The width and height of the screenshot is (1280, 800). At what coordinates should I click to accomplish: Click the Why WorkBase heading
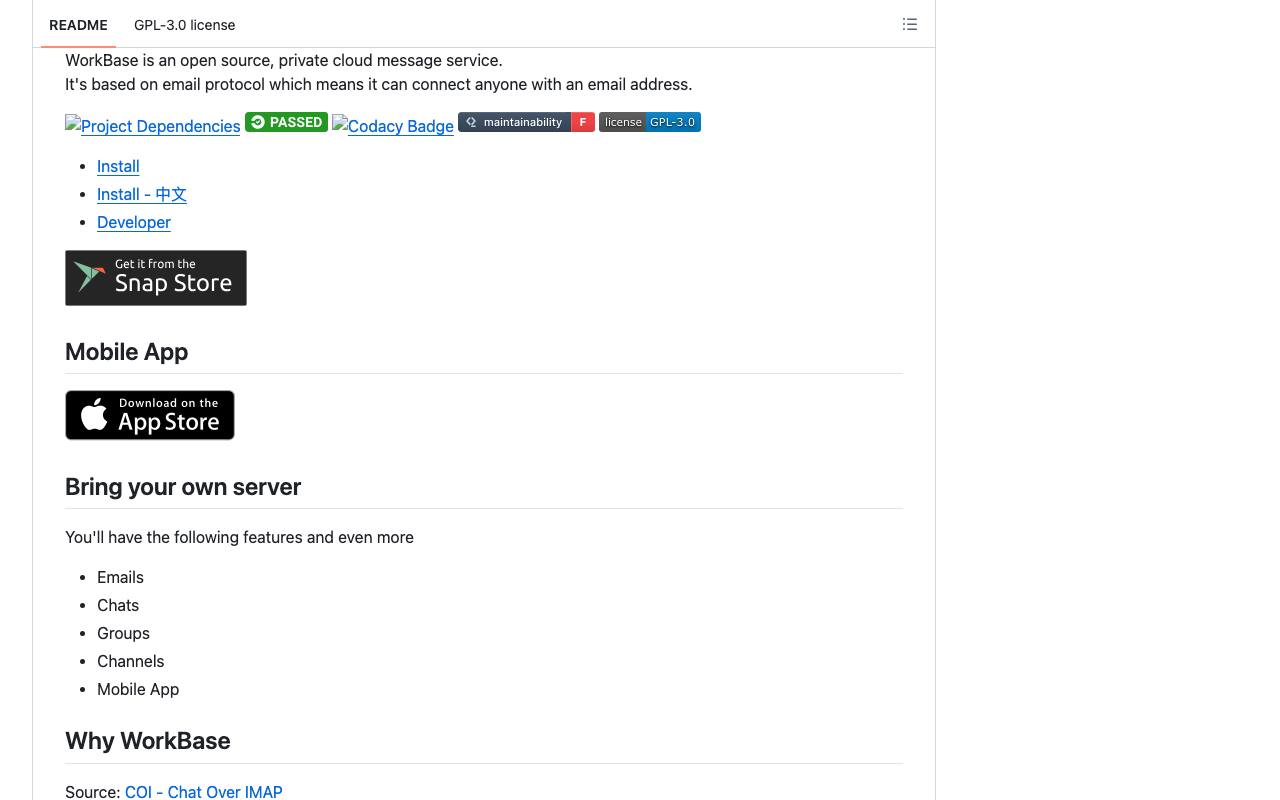coord(148,741)
